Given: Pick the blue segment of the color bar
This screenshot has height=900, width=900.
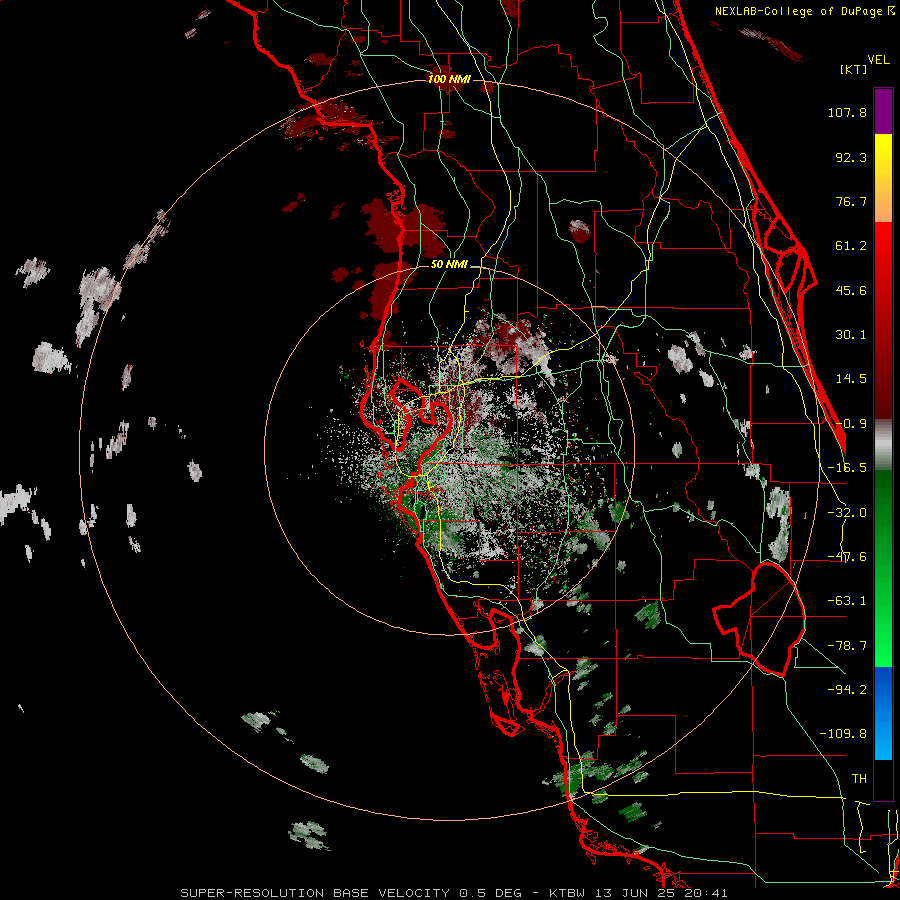Looking at the screenshot, I should [883, 713].
